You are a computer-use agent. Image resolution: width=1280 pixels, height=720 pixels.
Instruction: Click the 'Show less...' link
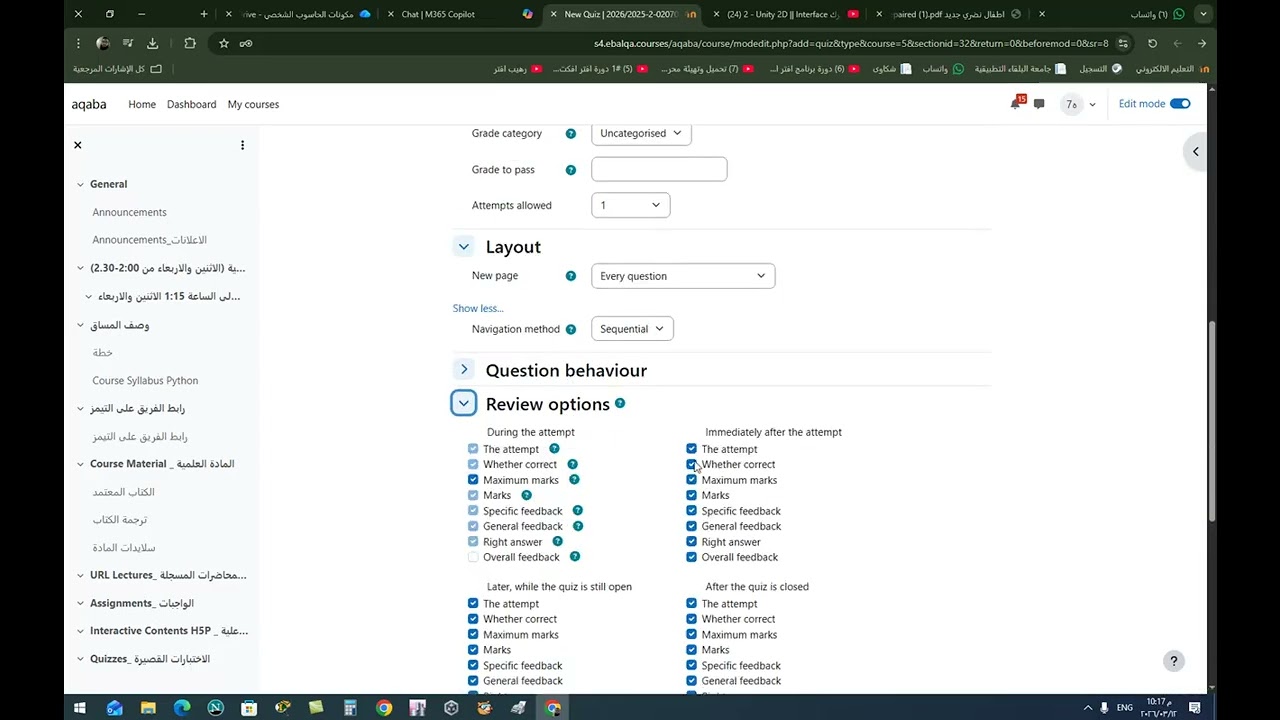click(x=478, y=308)
